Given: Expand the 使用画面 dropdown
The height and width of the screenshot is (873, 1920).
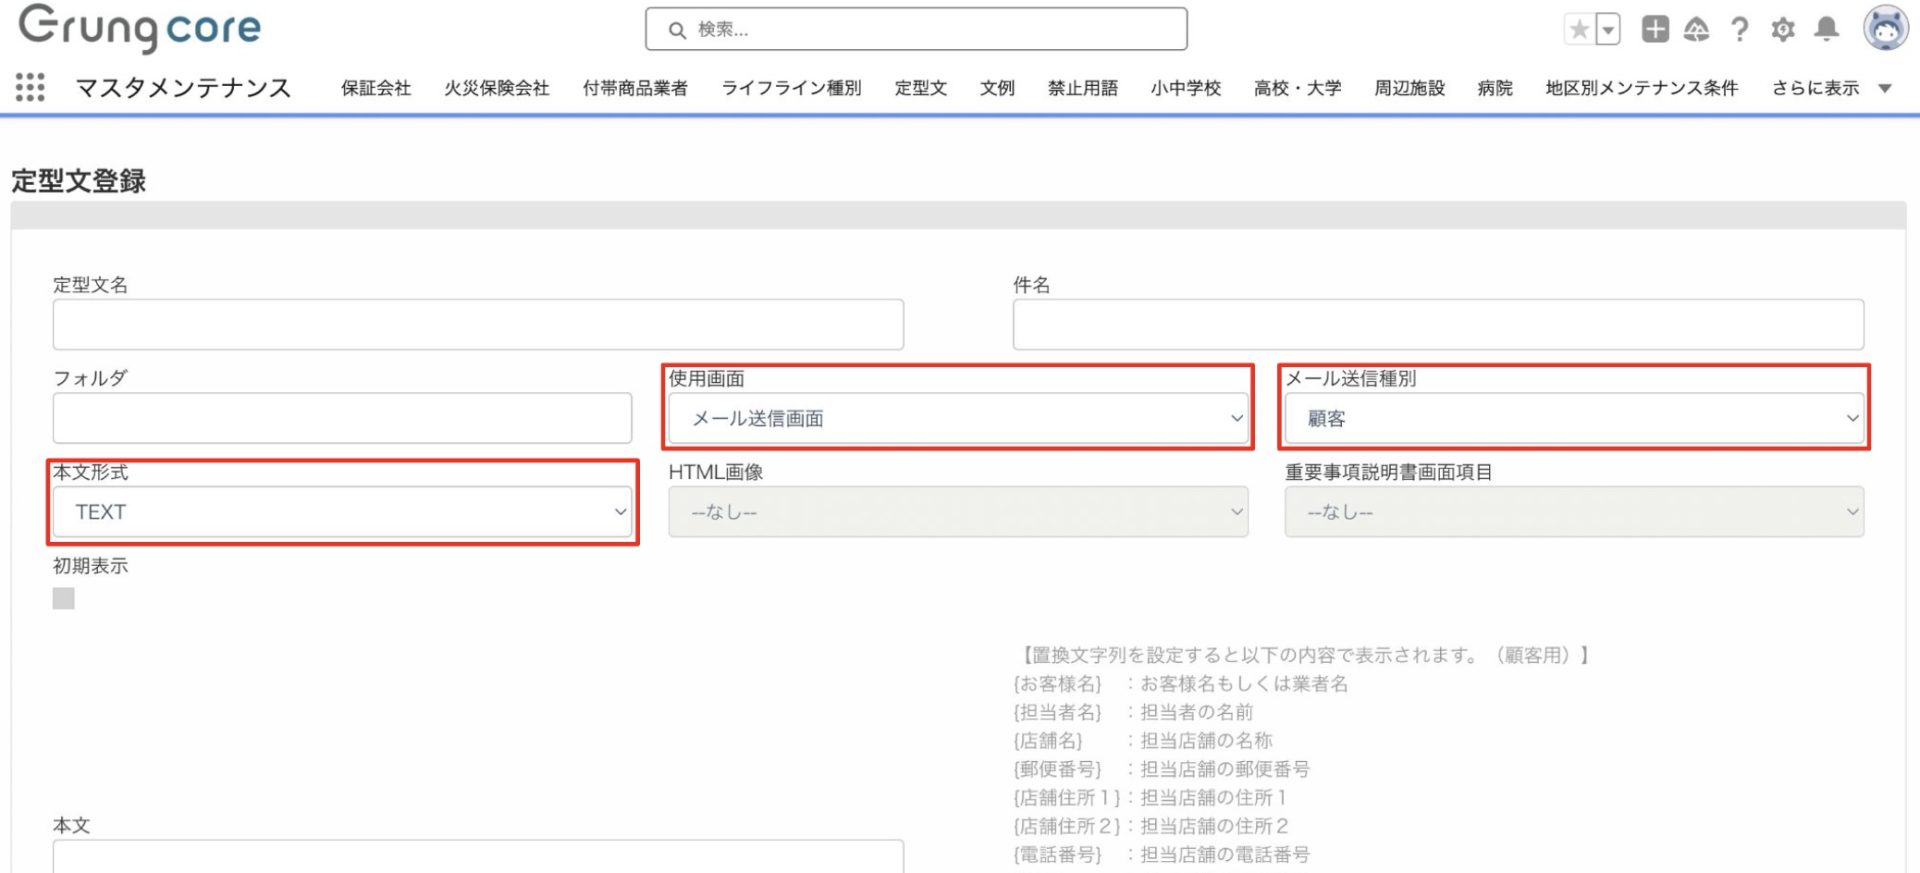Looking at the screenshot, I should (x=958, y=419).
